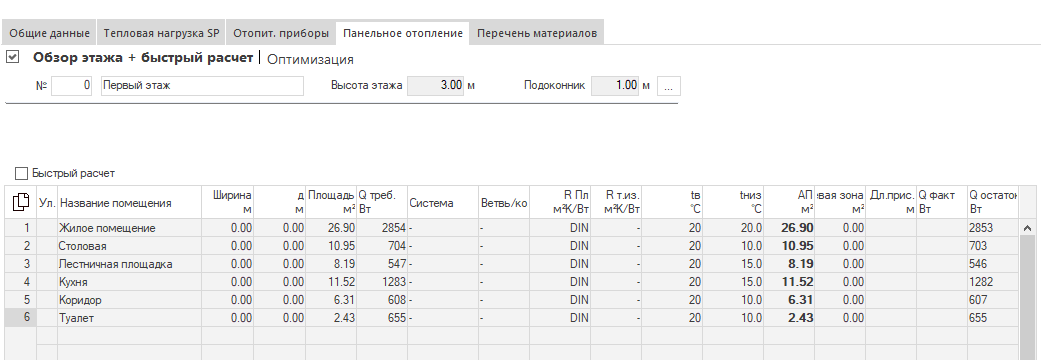Open the Подоконник ellipsis button
This screenshot has width=1041, height=360.
[x=669, y=86]
